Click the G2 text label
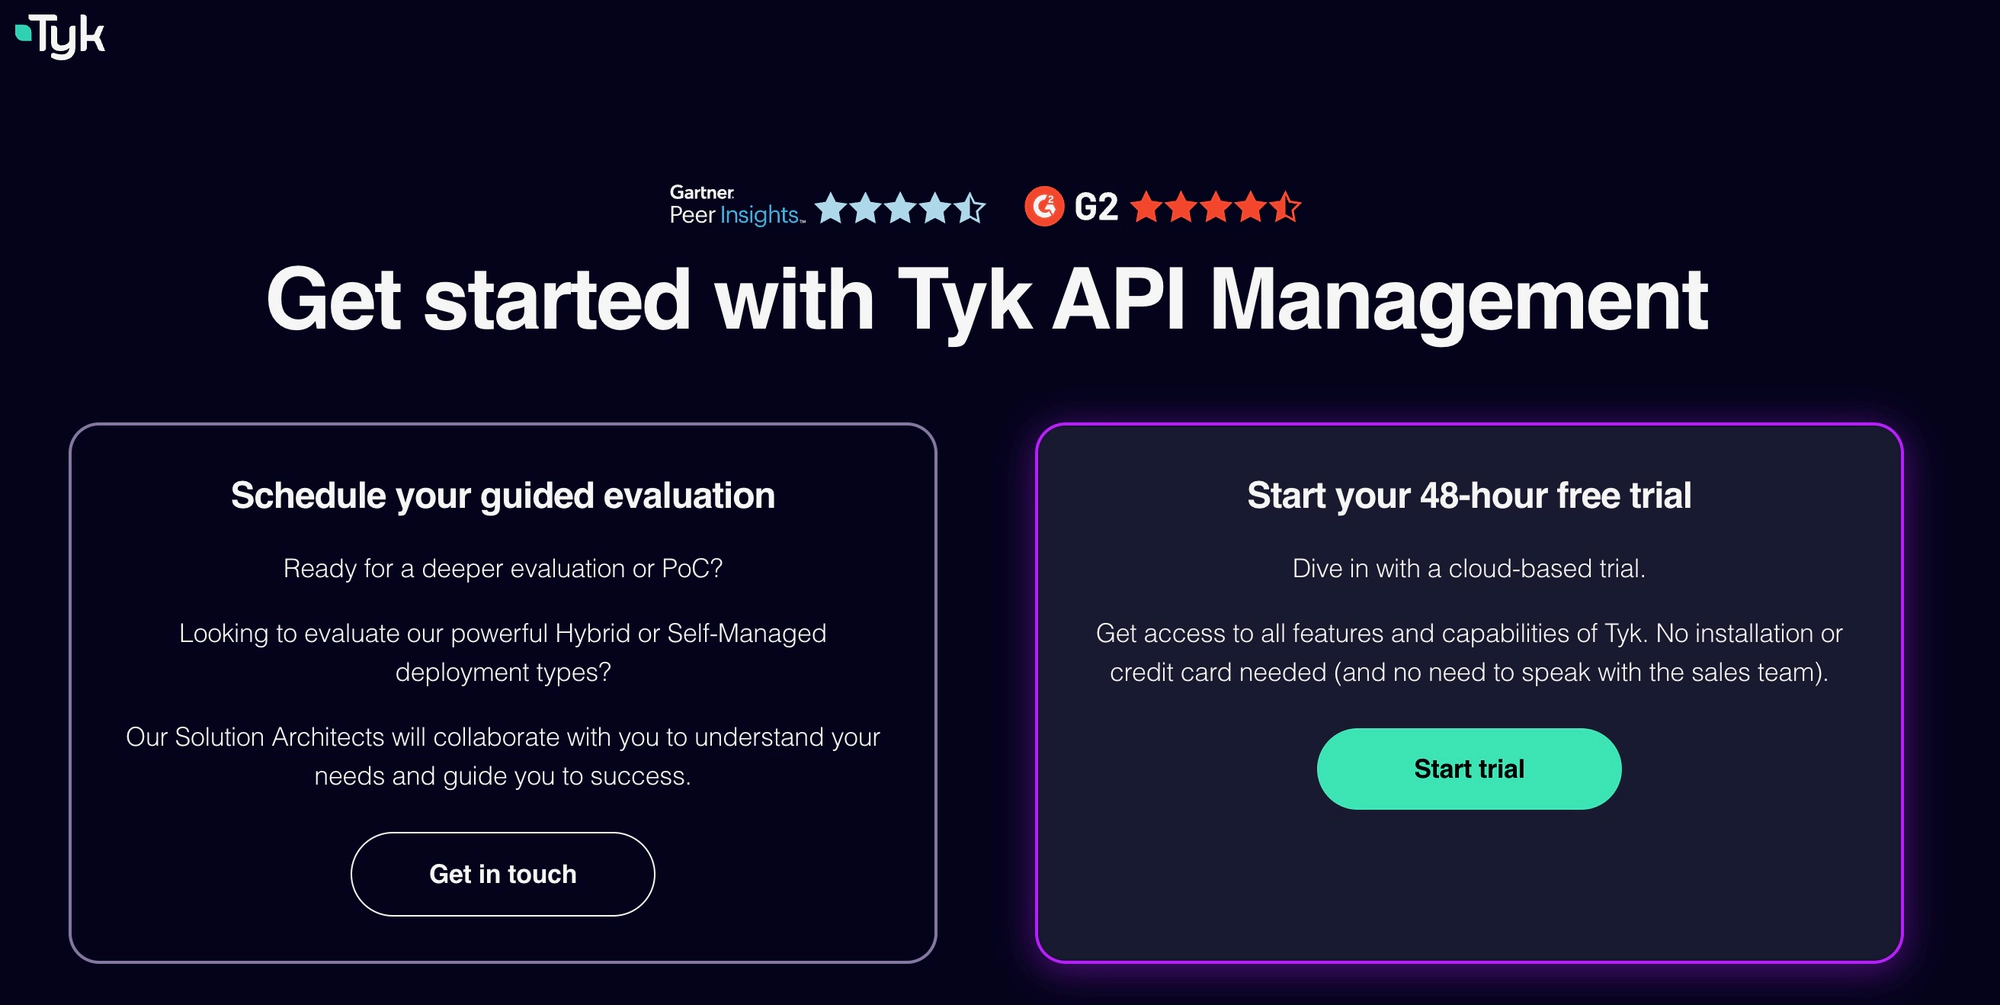Viewport: 2000px width, 1005px height. tap(1097, 207)
